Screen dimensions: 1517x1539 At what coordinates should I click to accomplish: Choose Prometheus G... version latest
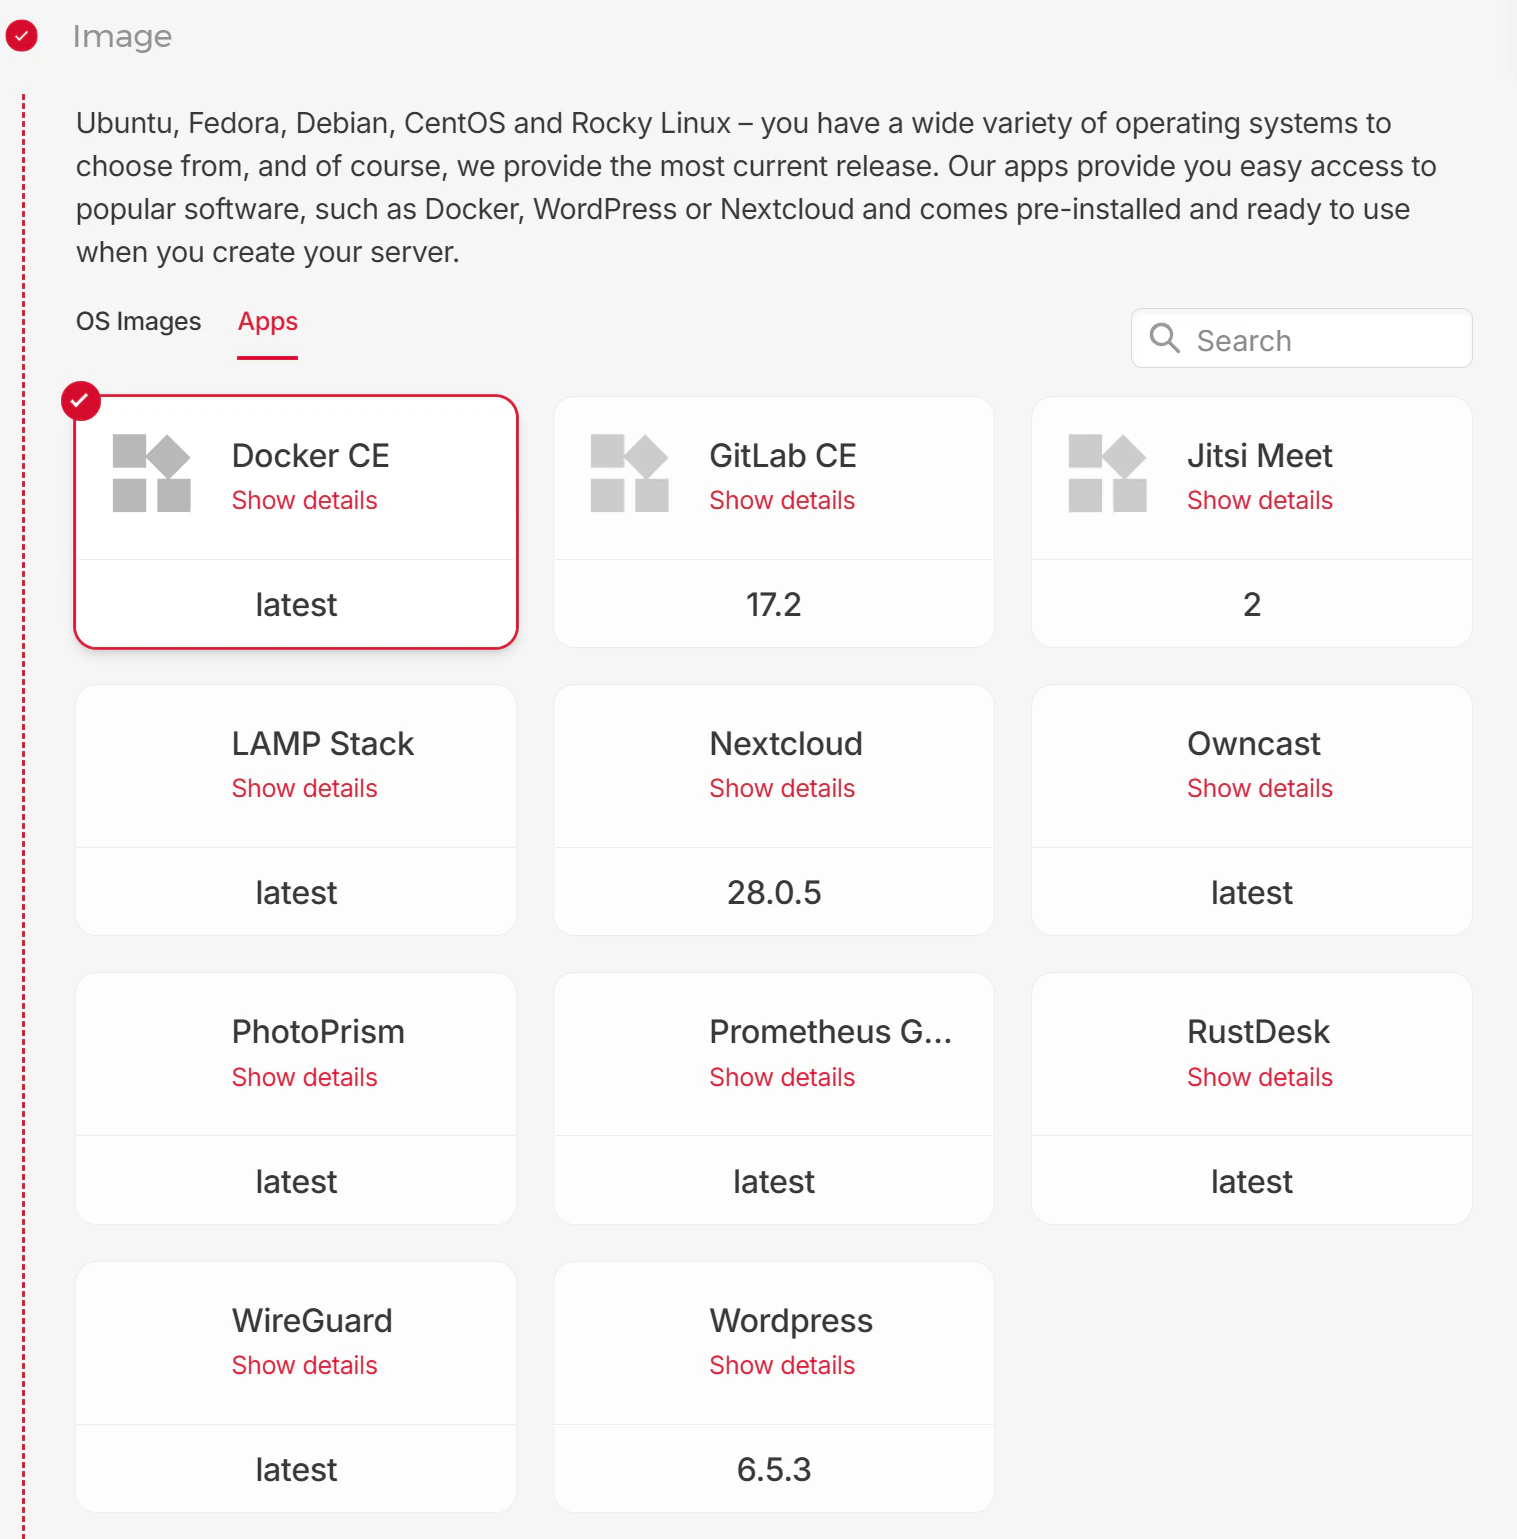coord(774,1181)
